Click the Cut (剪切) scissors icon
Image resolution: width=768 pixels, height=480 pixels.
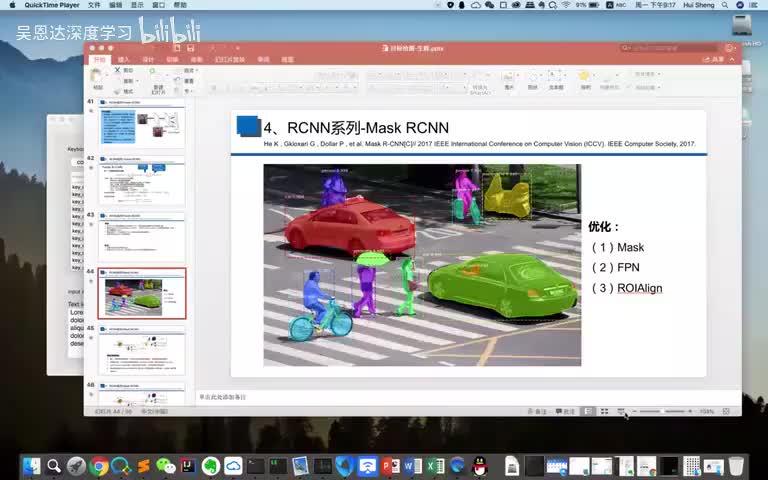point(118,70)
